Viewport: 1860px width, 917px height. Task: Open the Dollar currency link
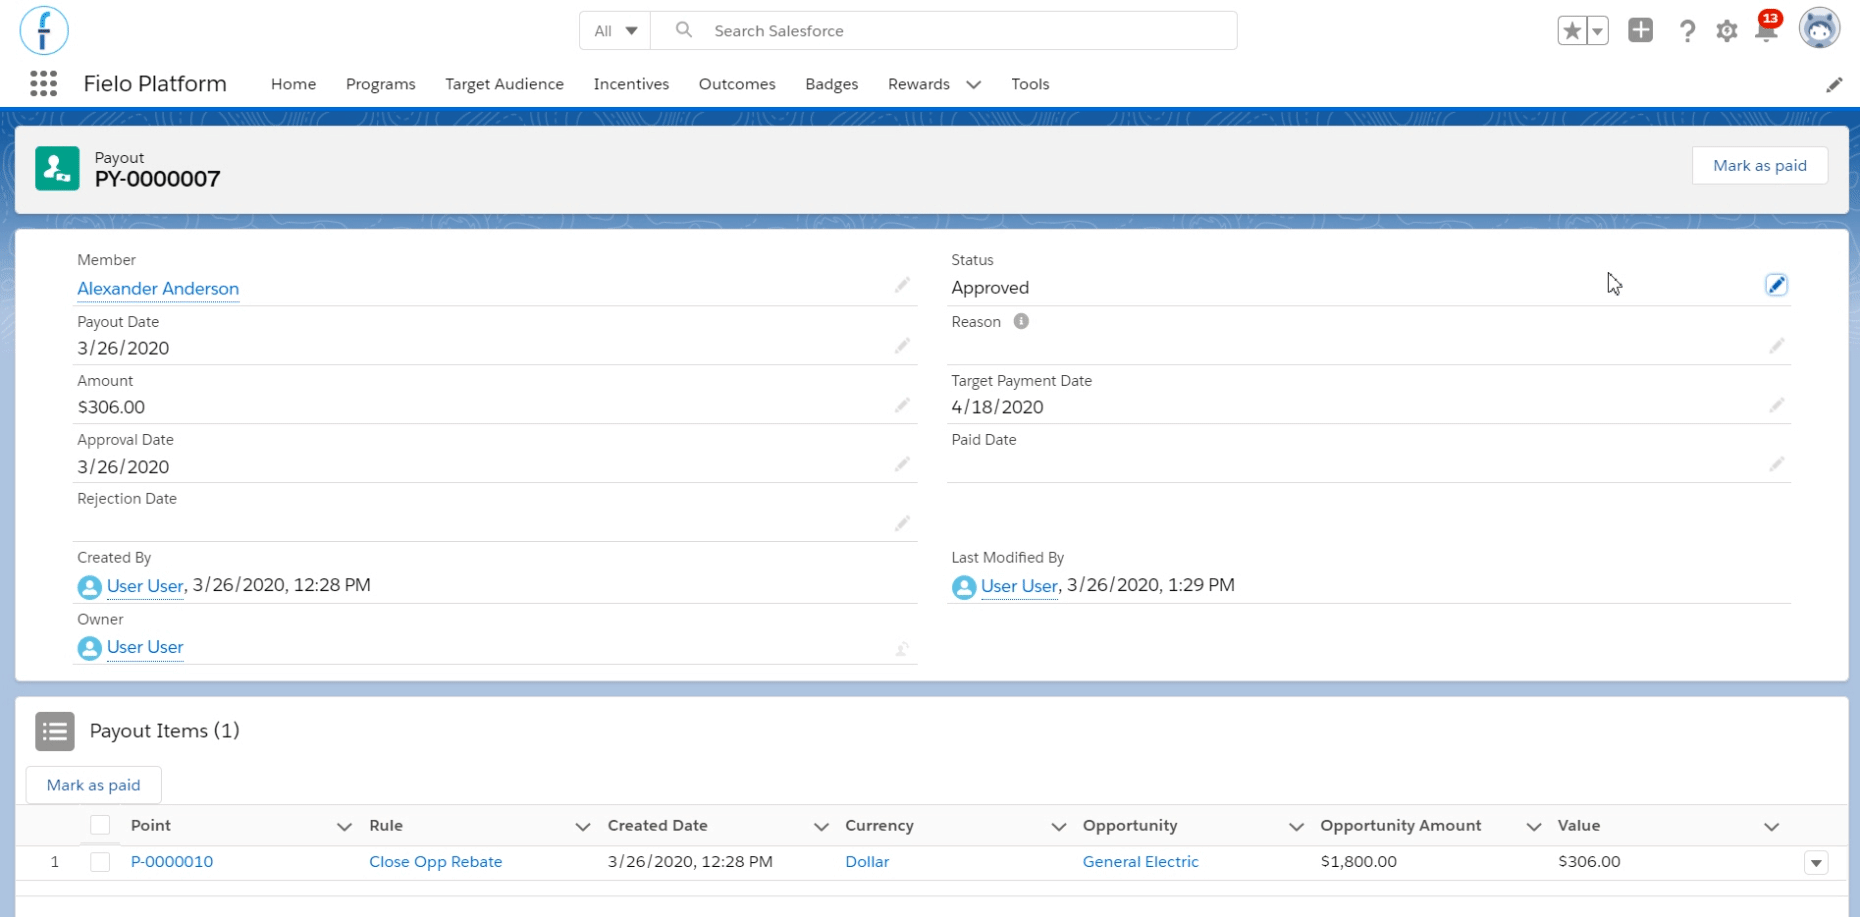coord(867,862)
